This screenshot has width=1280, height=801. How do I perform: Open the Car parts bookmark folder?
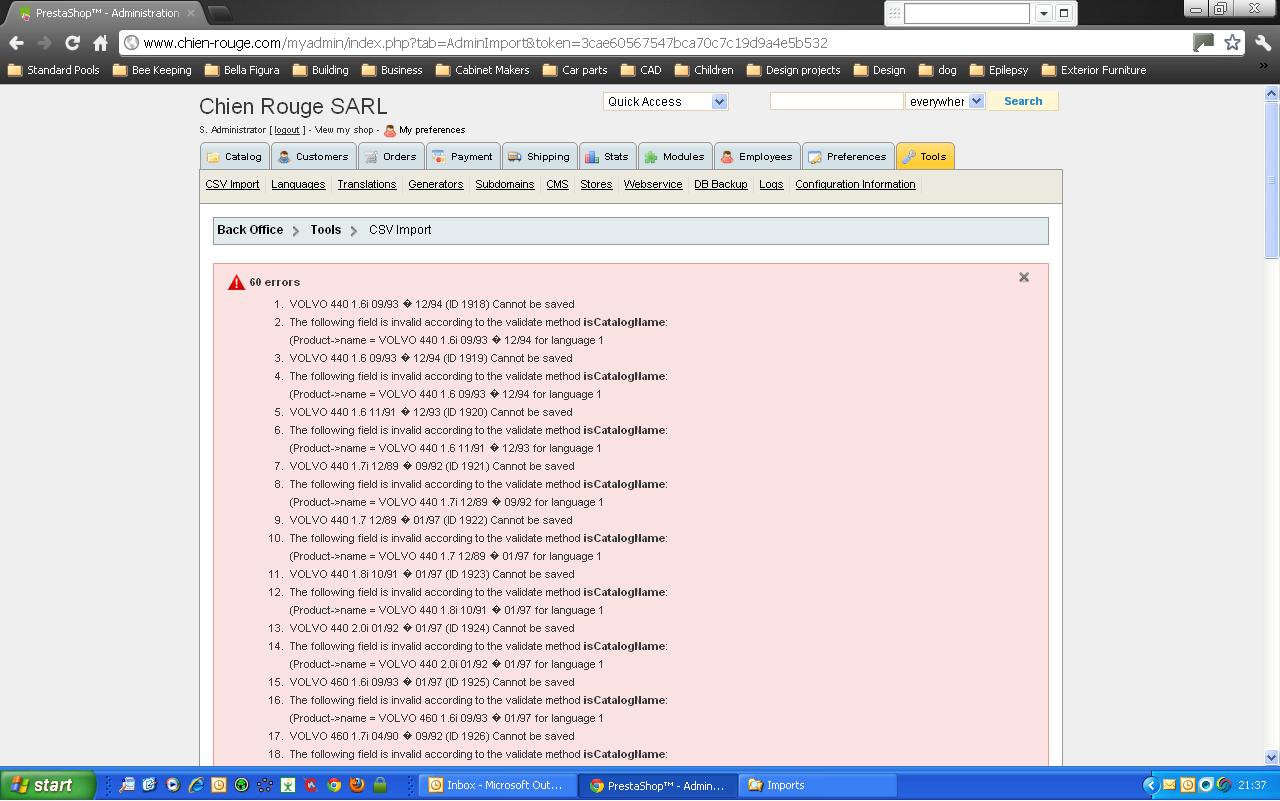click(575, 71)
